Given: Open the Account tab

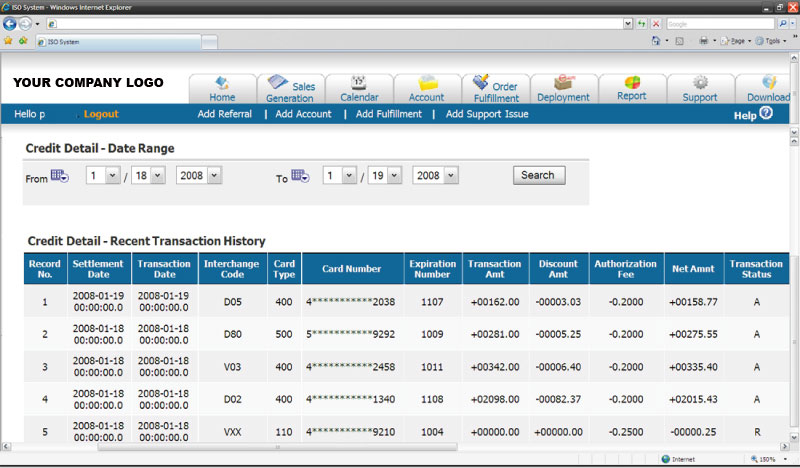Looking at the screenshot, I should 427,89.
